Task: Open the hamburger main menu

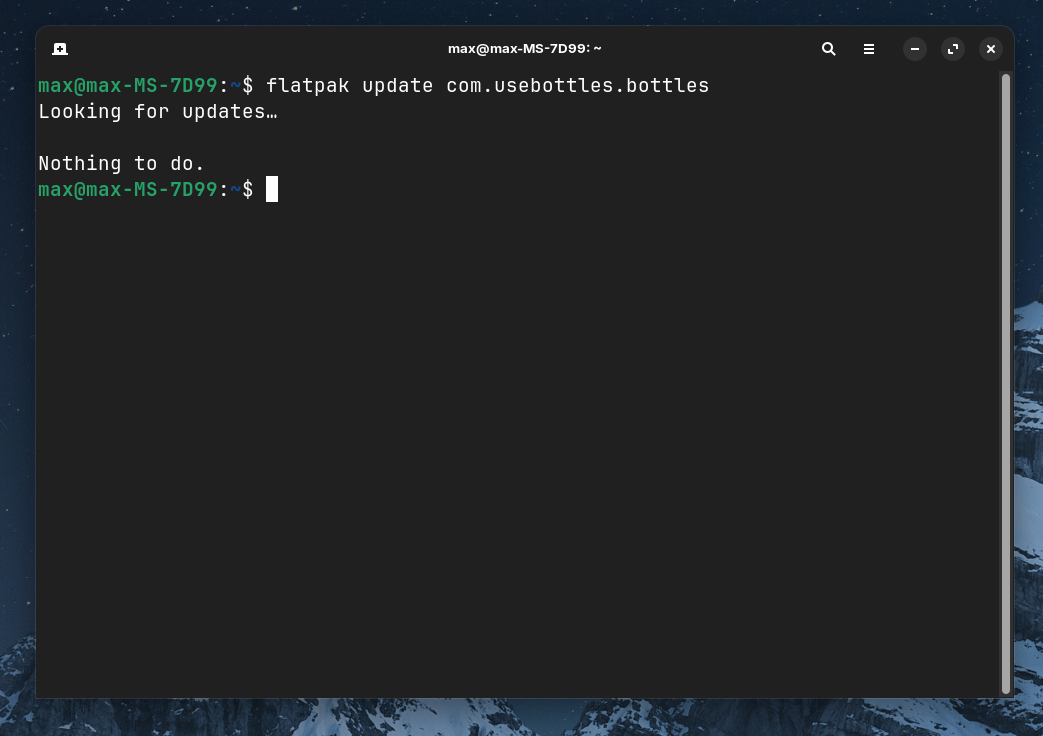Action: pos(869,49)
